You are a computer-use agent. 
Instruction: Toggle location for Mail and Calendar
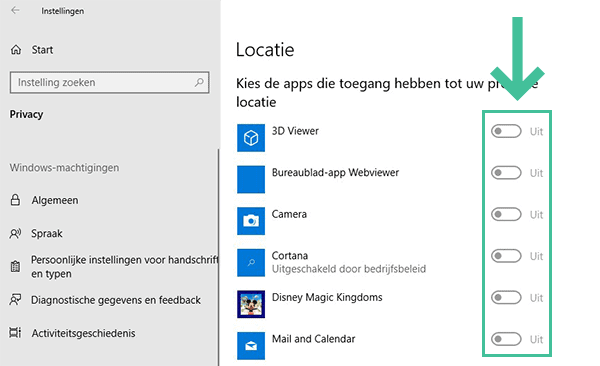click(506, 339)
